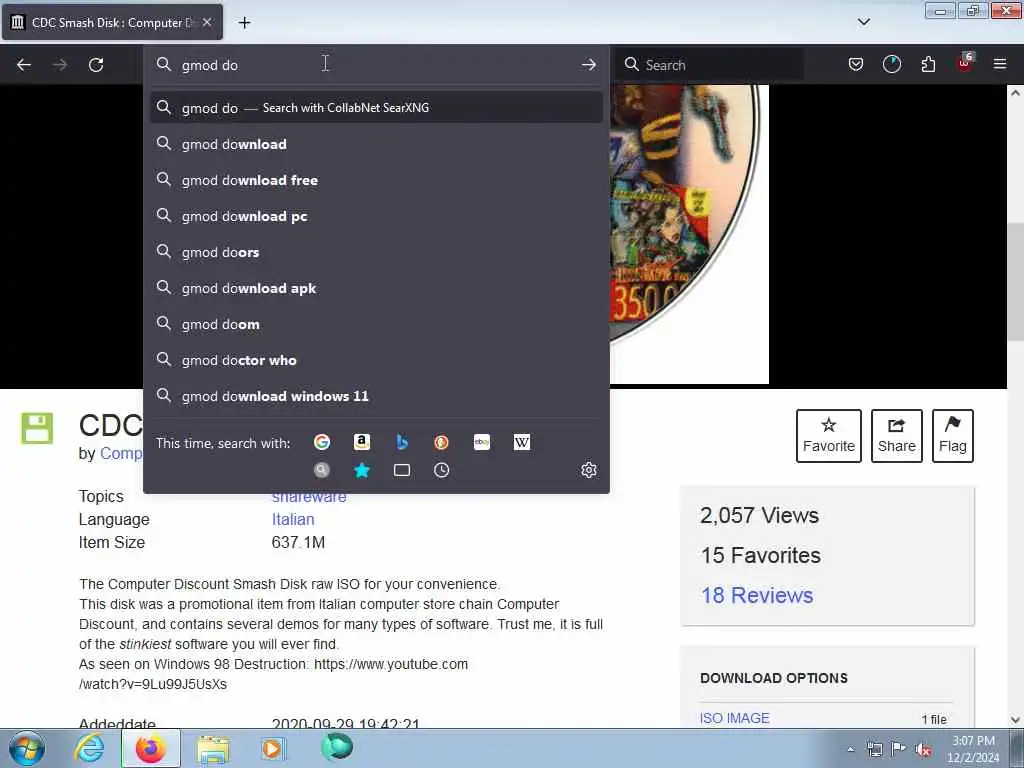Open the downloads progress indicator
Viewport: 1024px width, 768px height.
point(891,64)
